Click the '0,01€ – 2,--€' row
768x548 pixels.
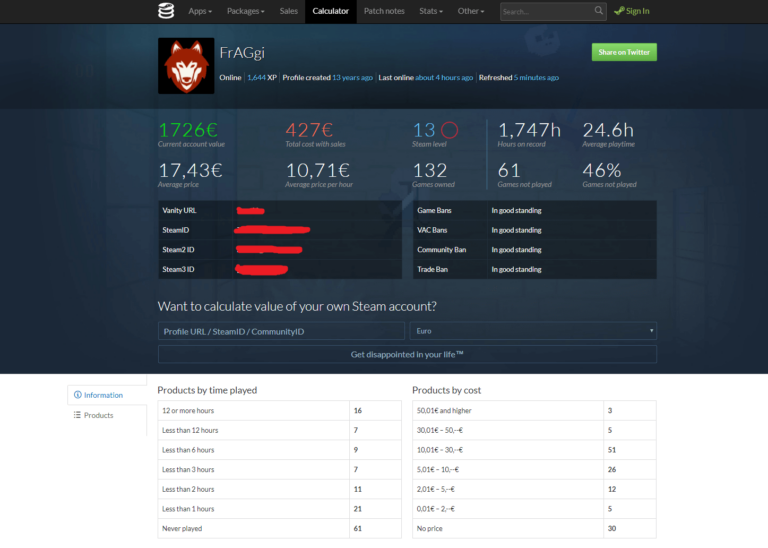(x=534, y=508)
